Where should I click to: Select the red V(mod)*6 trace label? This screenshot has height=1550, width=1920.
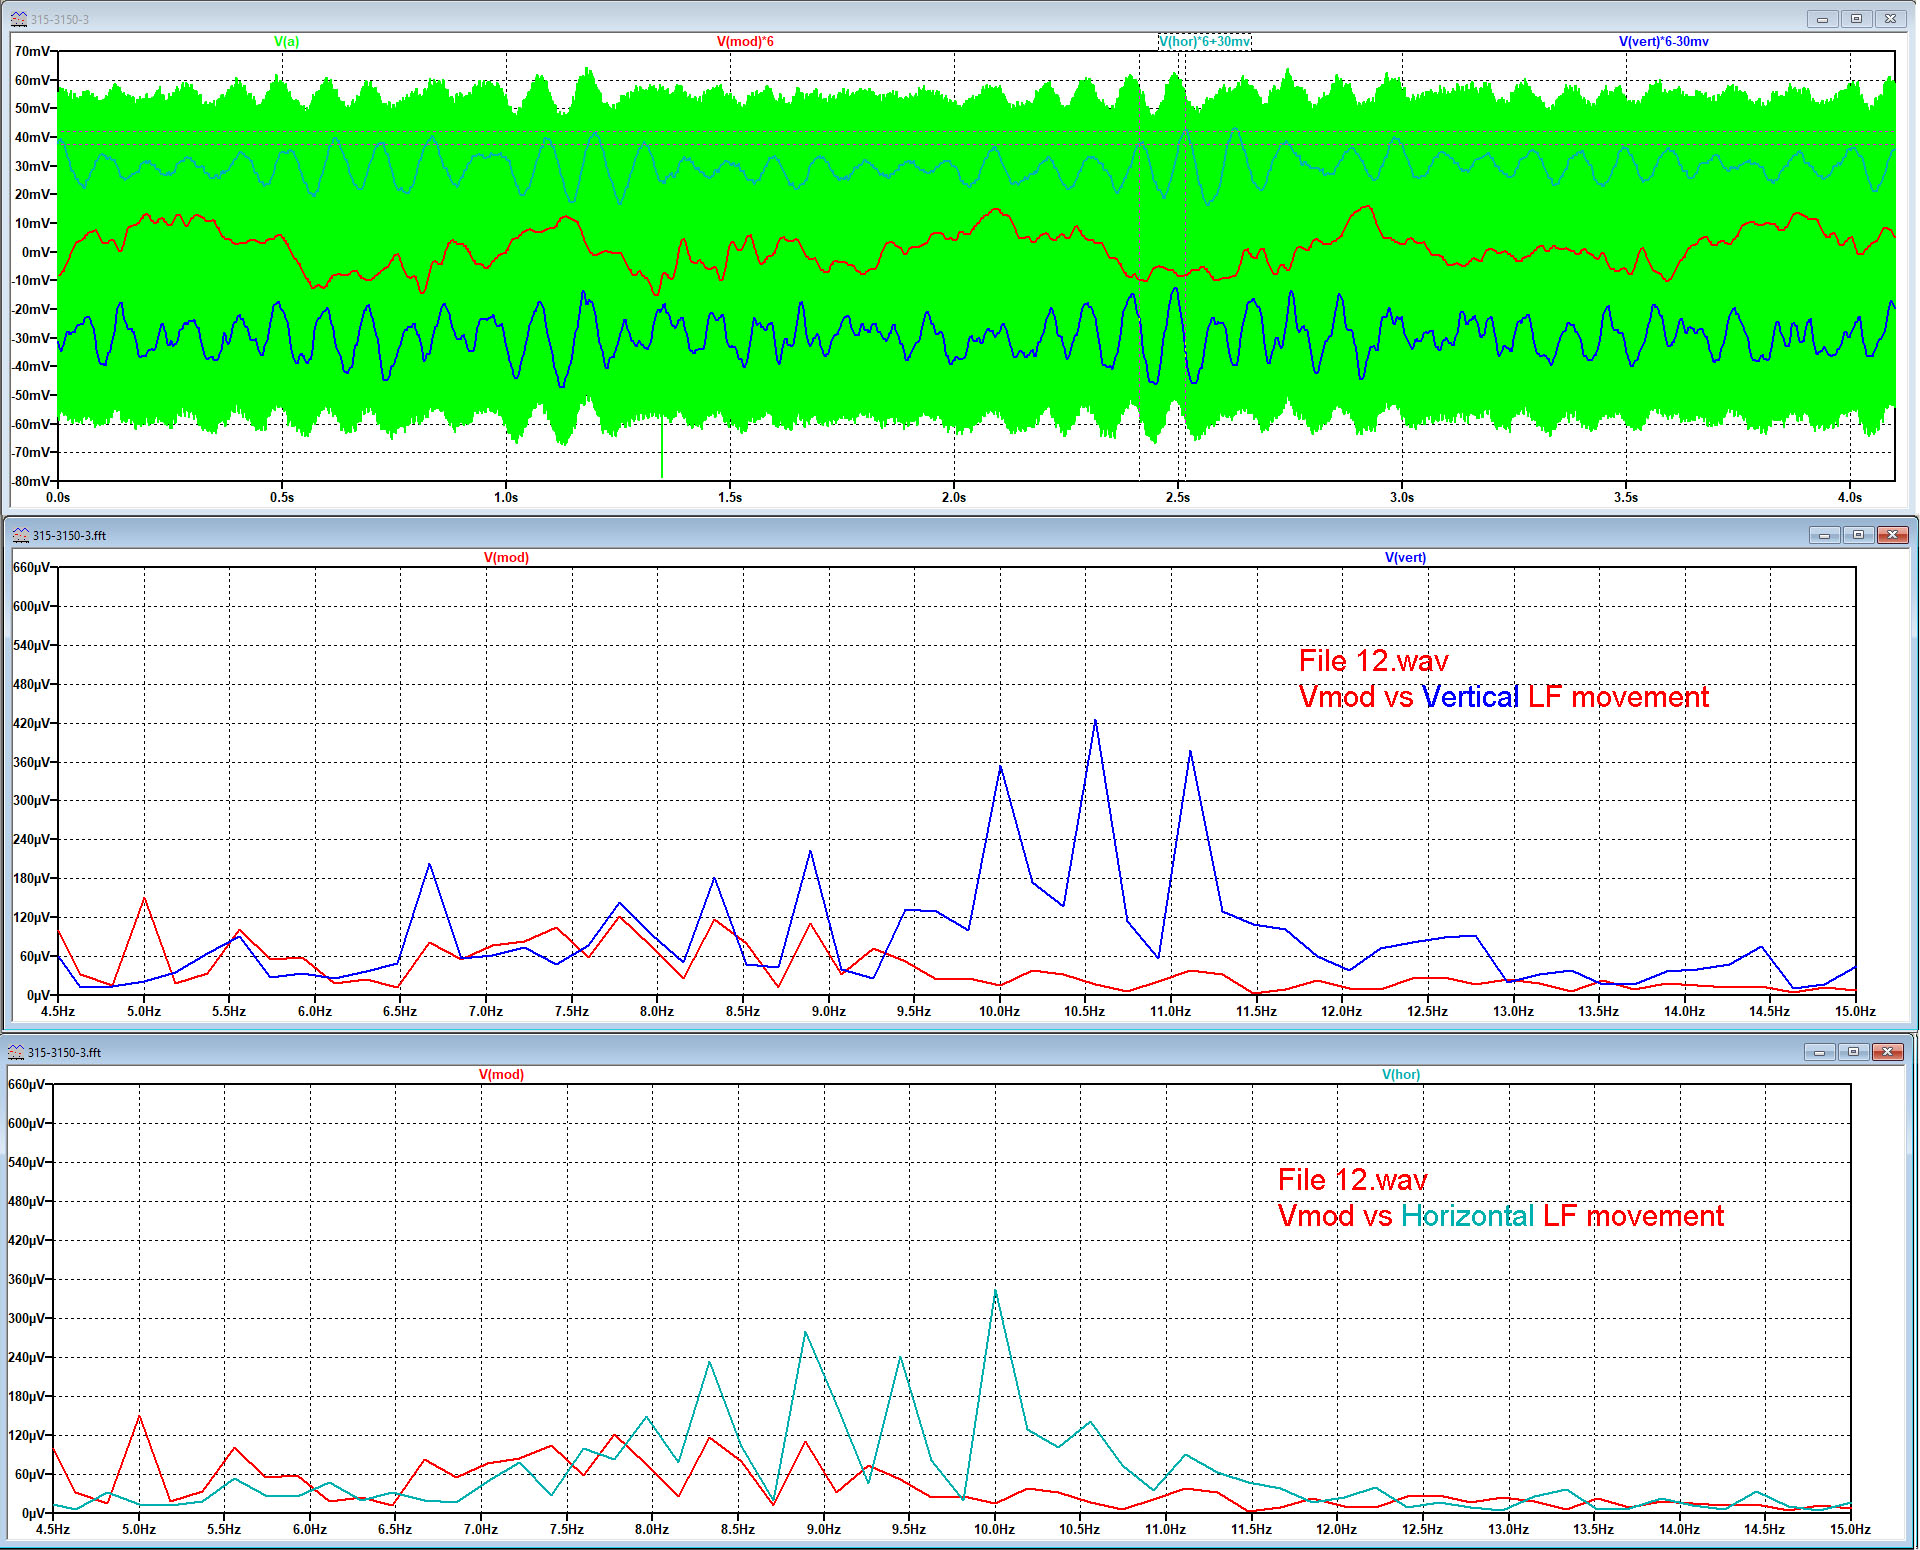745,42
